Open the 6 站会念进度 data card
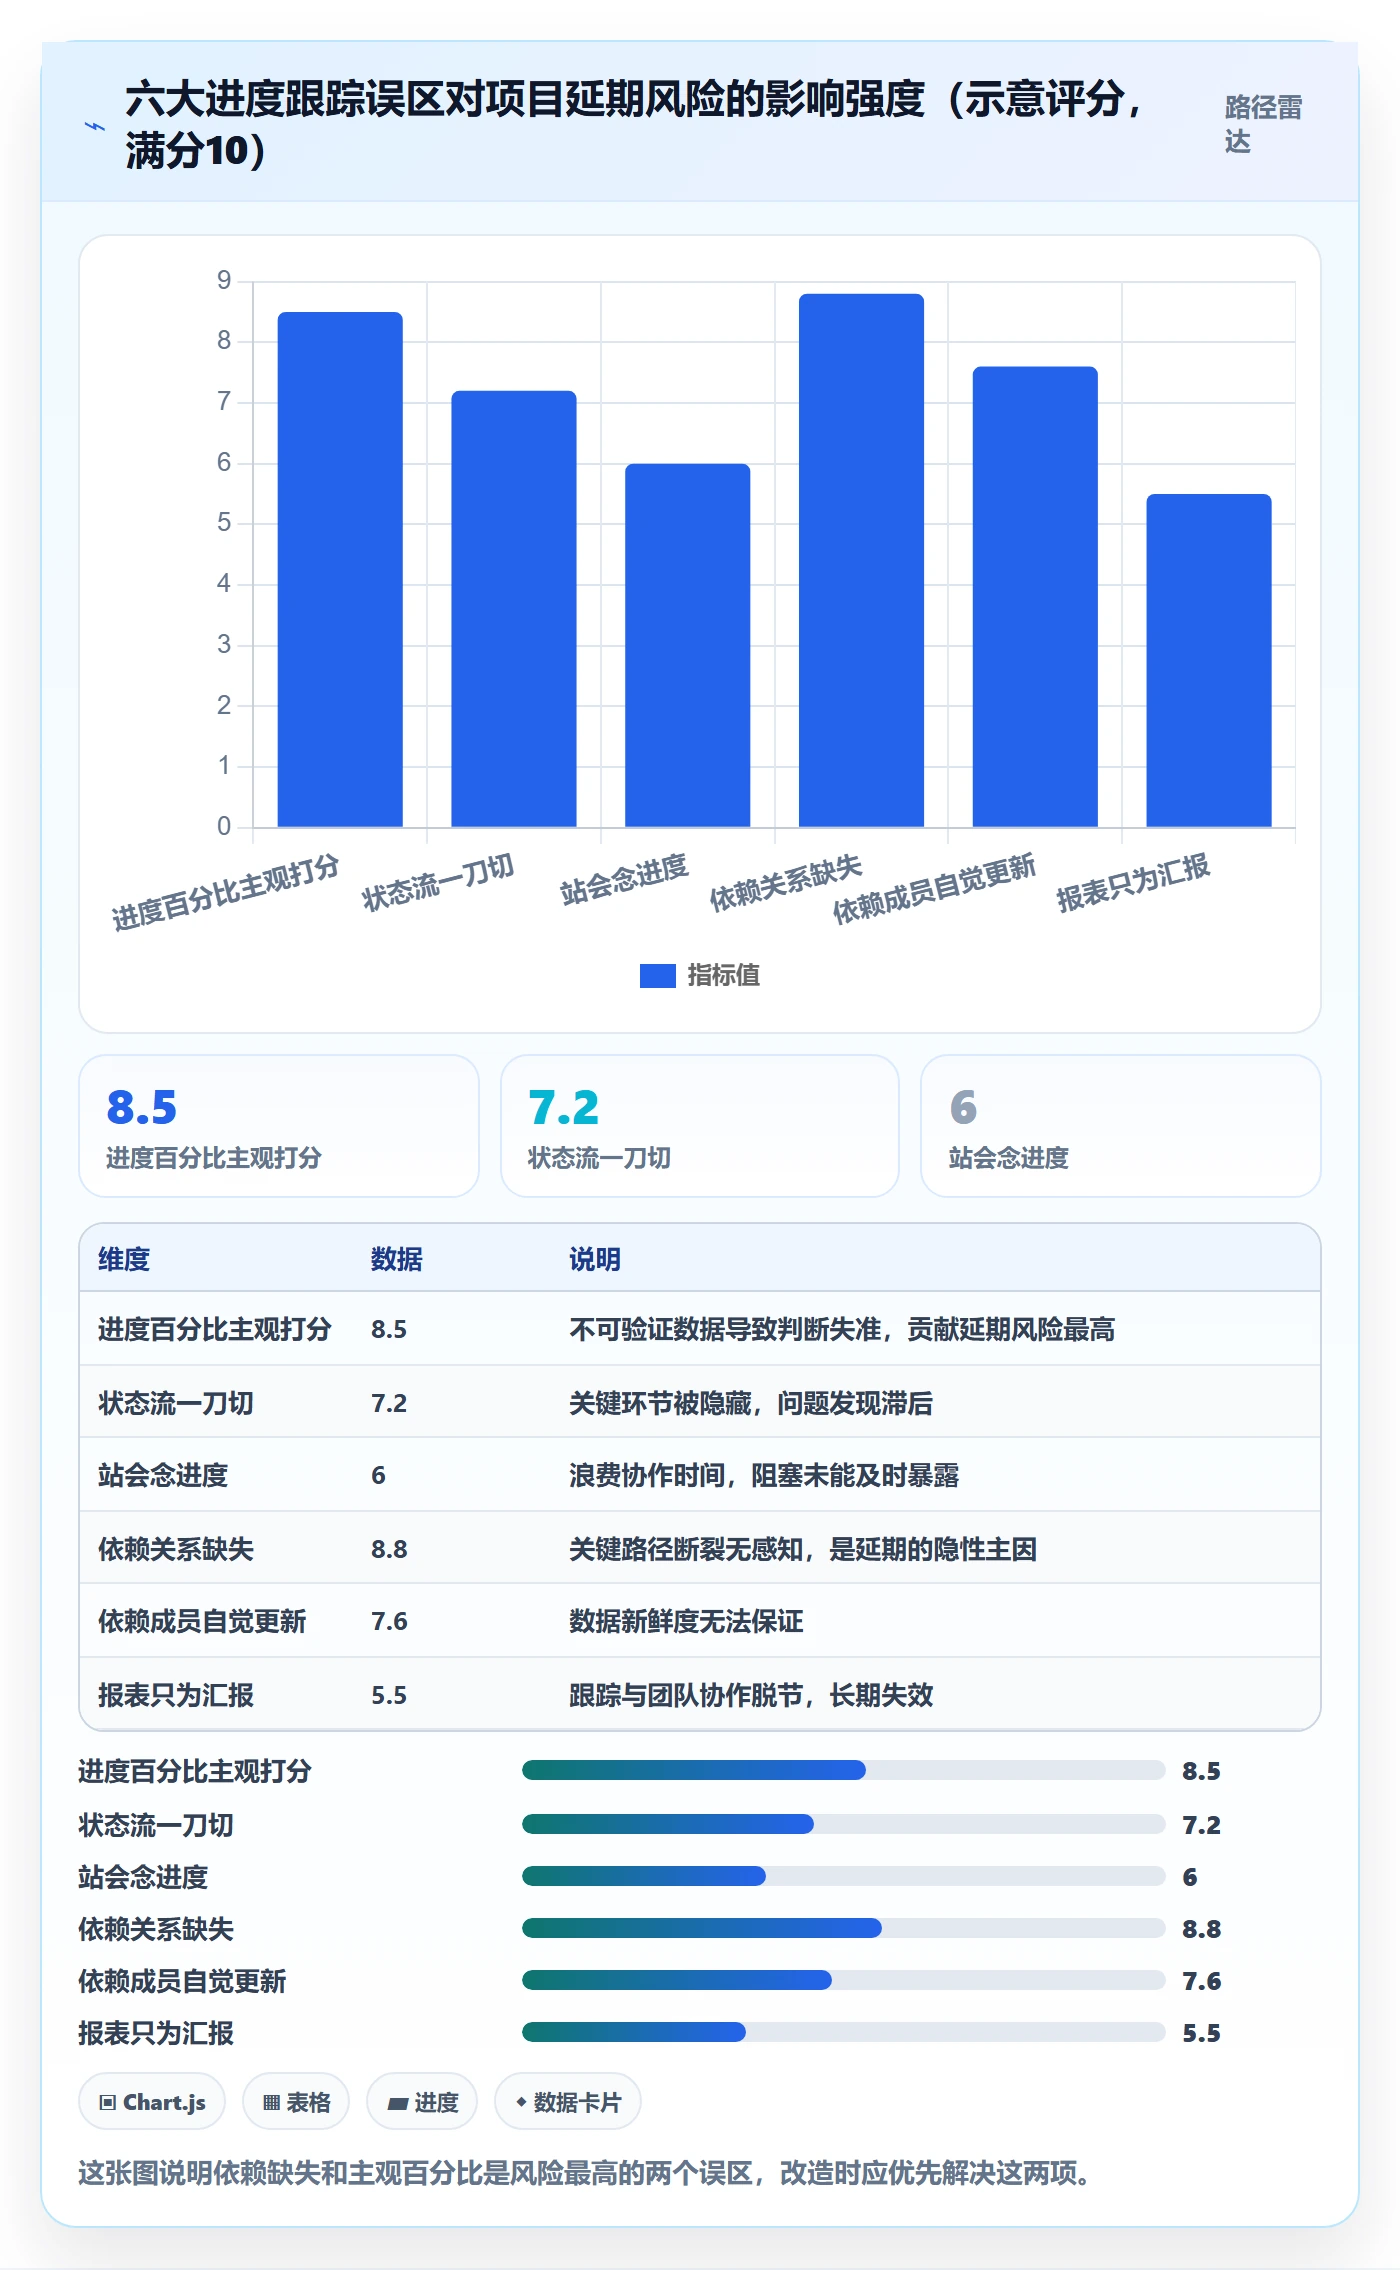The image size is (1400, 2270). point(1121,1126)
